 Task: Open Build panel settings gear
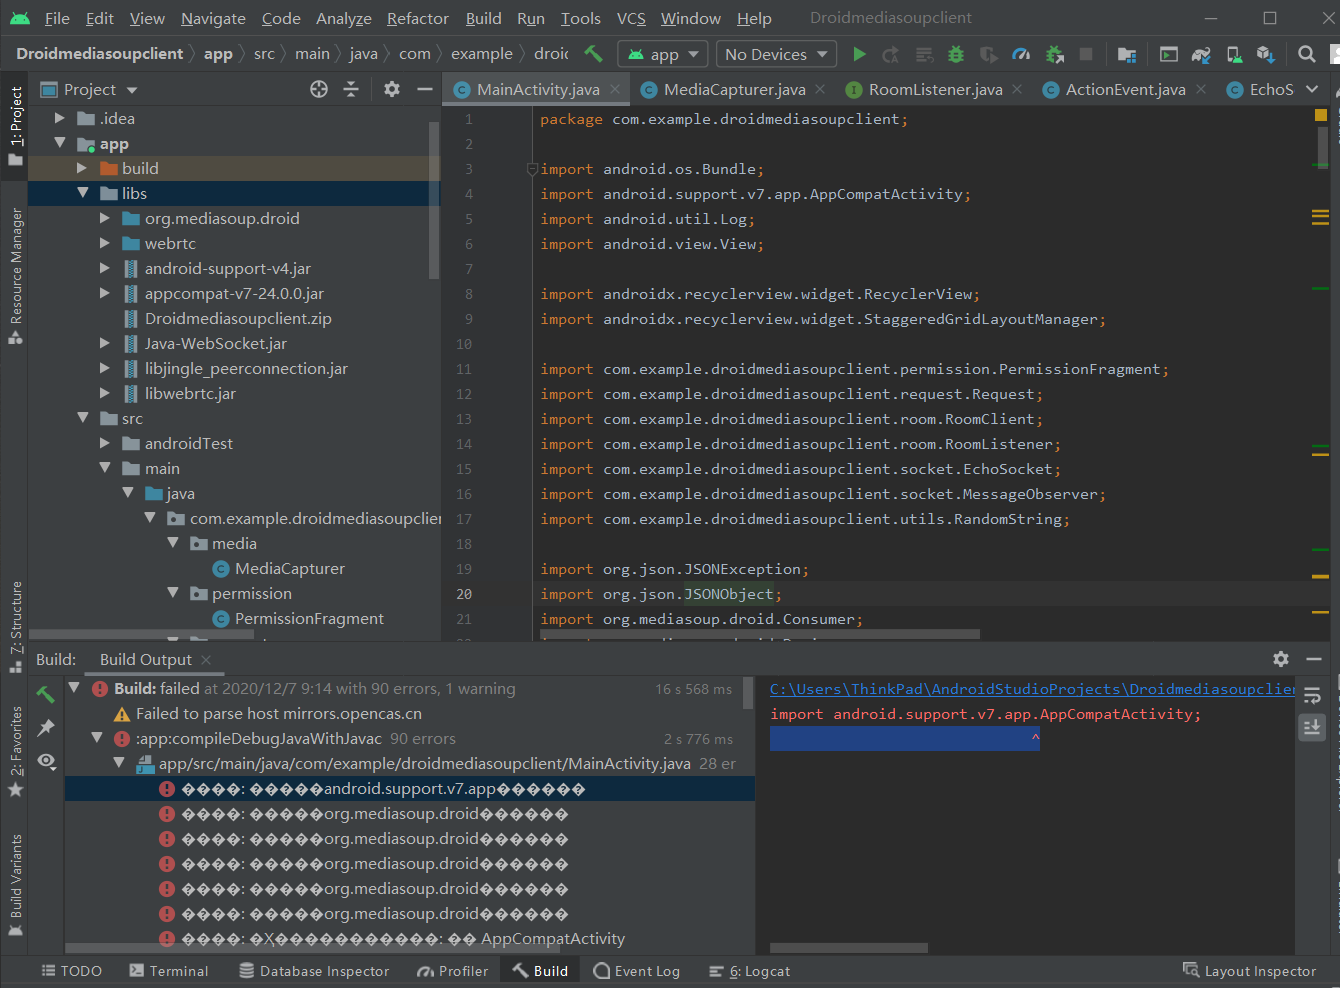click(1281, 659)
